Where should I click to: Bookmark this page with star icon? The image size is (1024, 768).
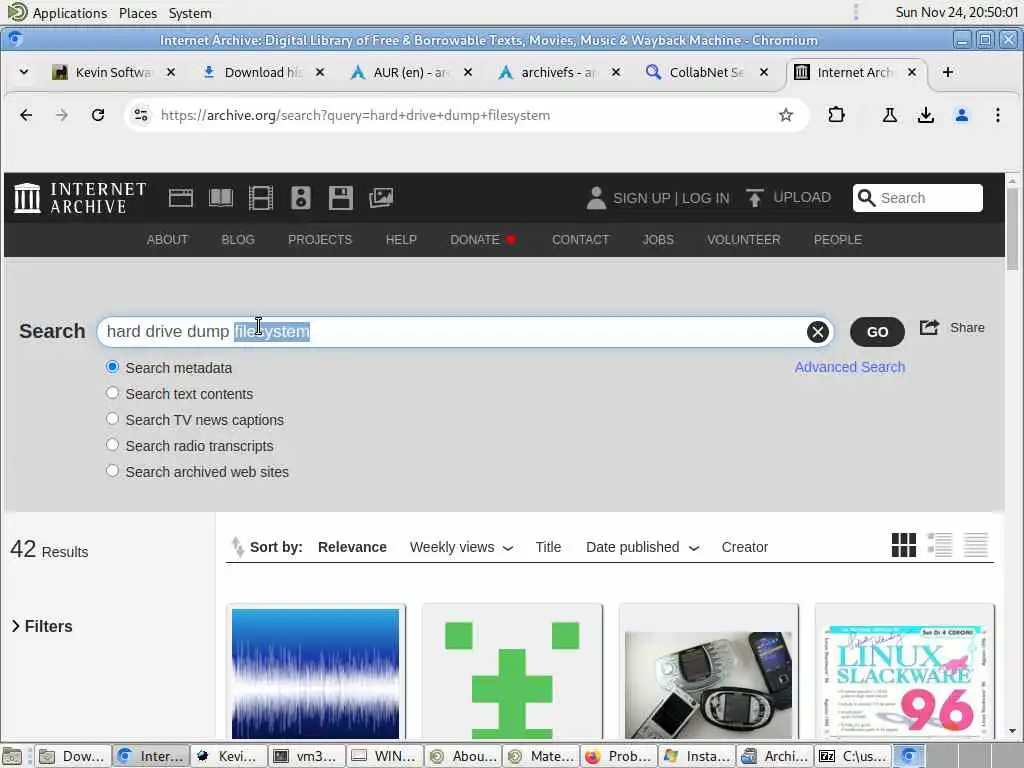[786, 116]
